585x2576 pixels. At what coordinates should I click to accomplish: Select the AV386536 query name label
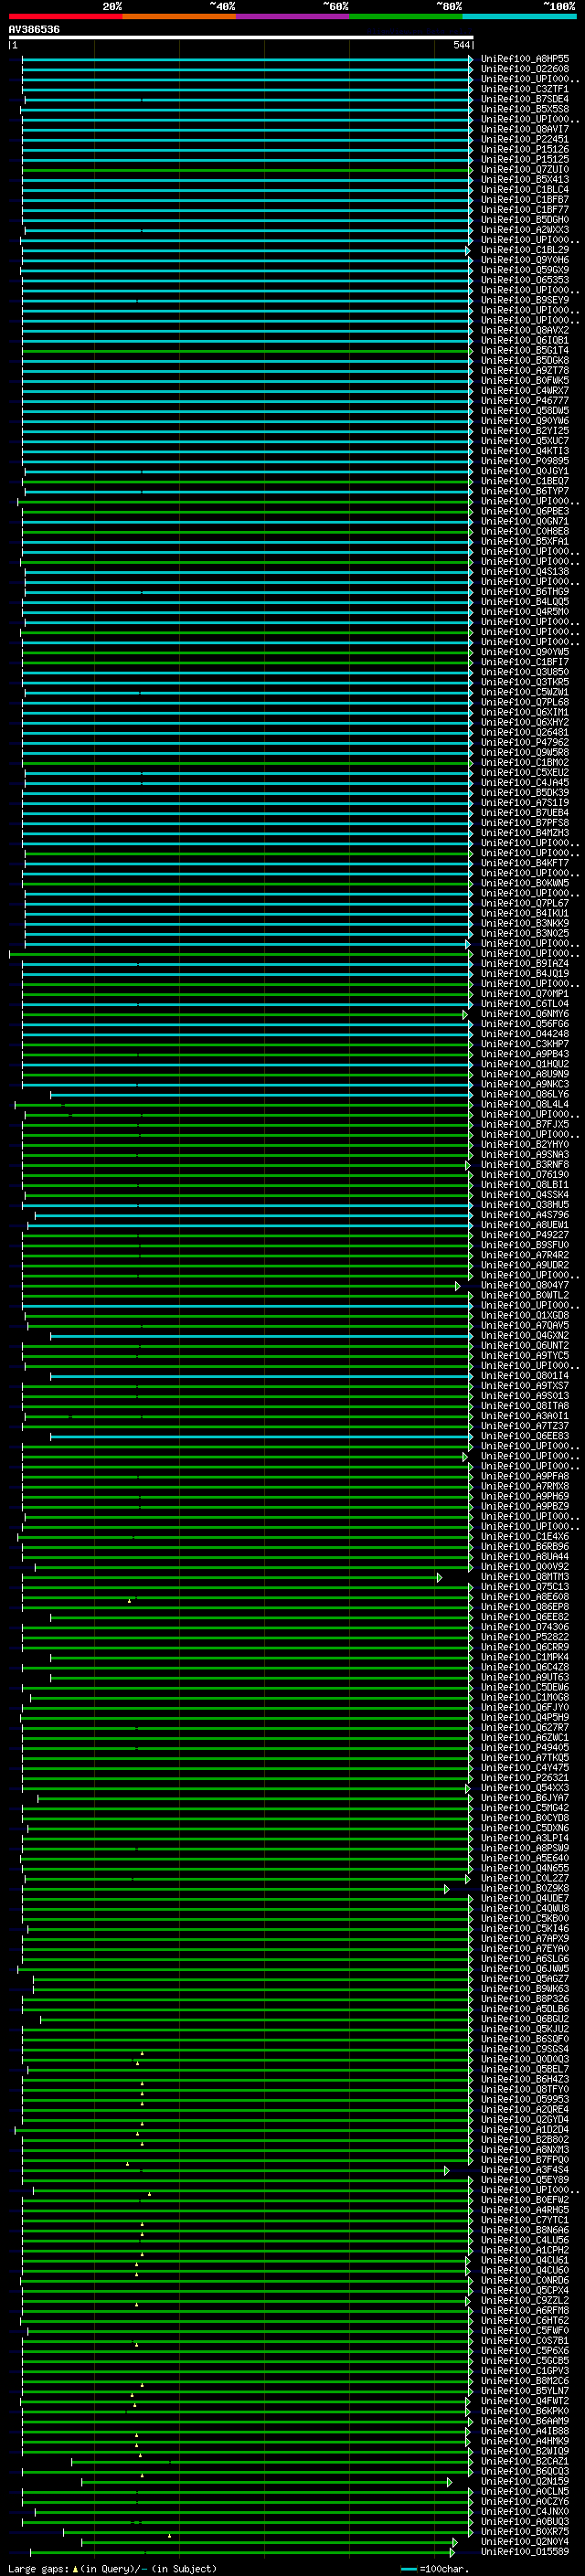pos(34,30)
